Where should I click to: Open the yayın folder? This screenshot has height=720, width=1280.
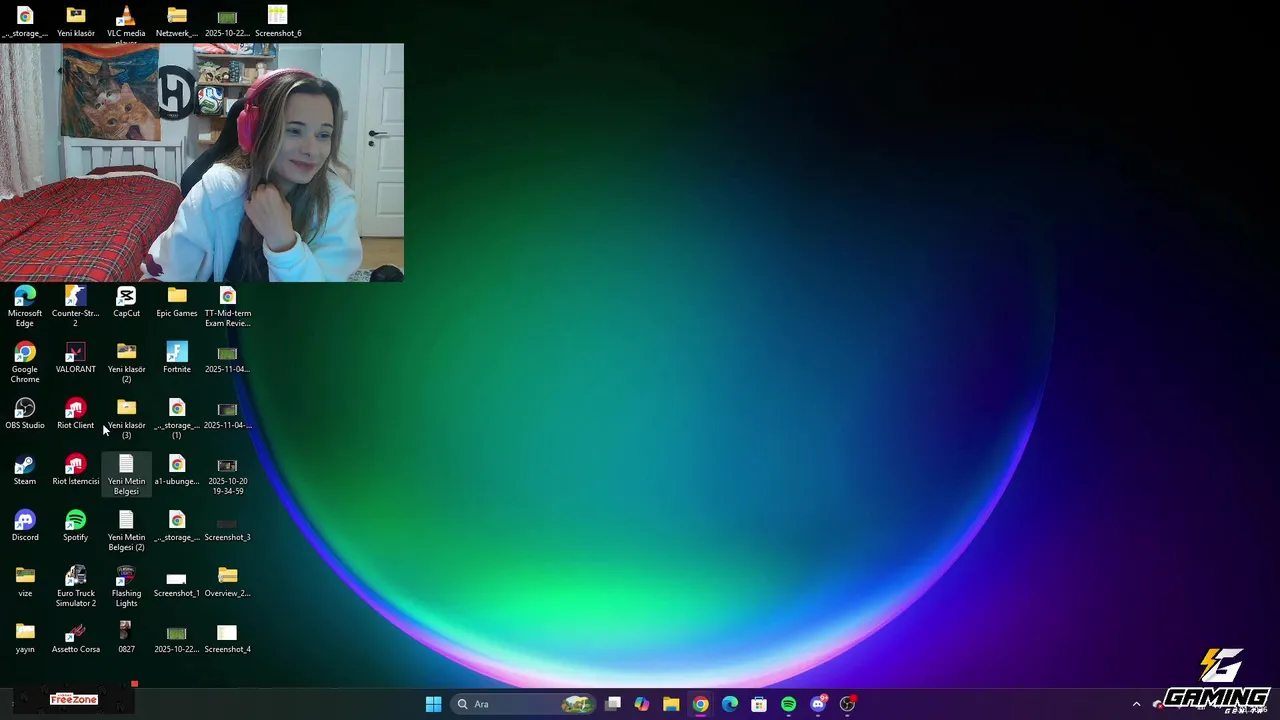click(x=25, y=638)
